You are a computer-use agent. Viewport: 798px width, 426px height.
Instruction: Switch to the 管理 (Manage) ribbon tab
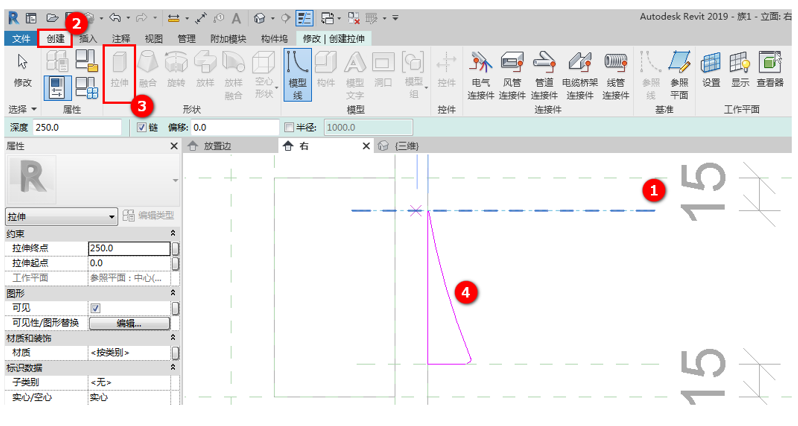pyautogui.click(x=186, y=39)
